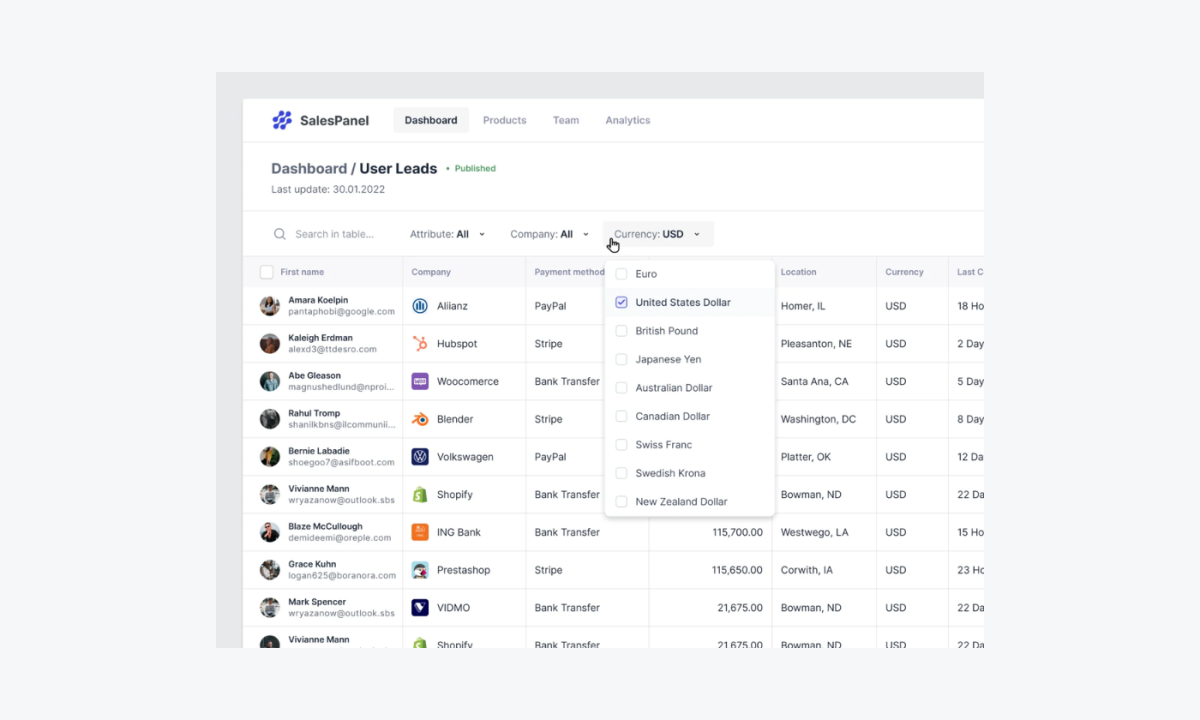Select the Volkswagen company icon

point(419,456)
